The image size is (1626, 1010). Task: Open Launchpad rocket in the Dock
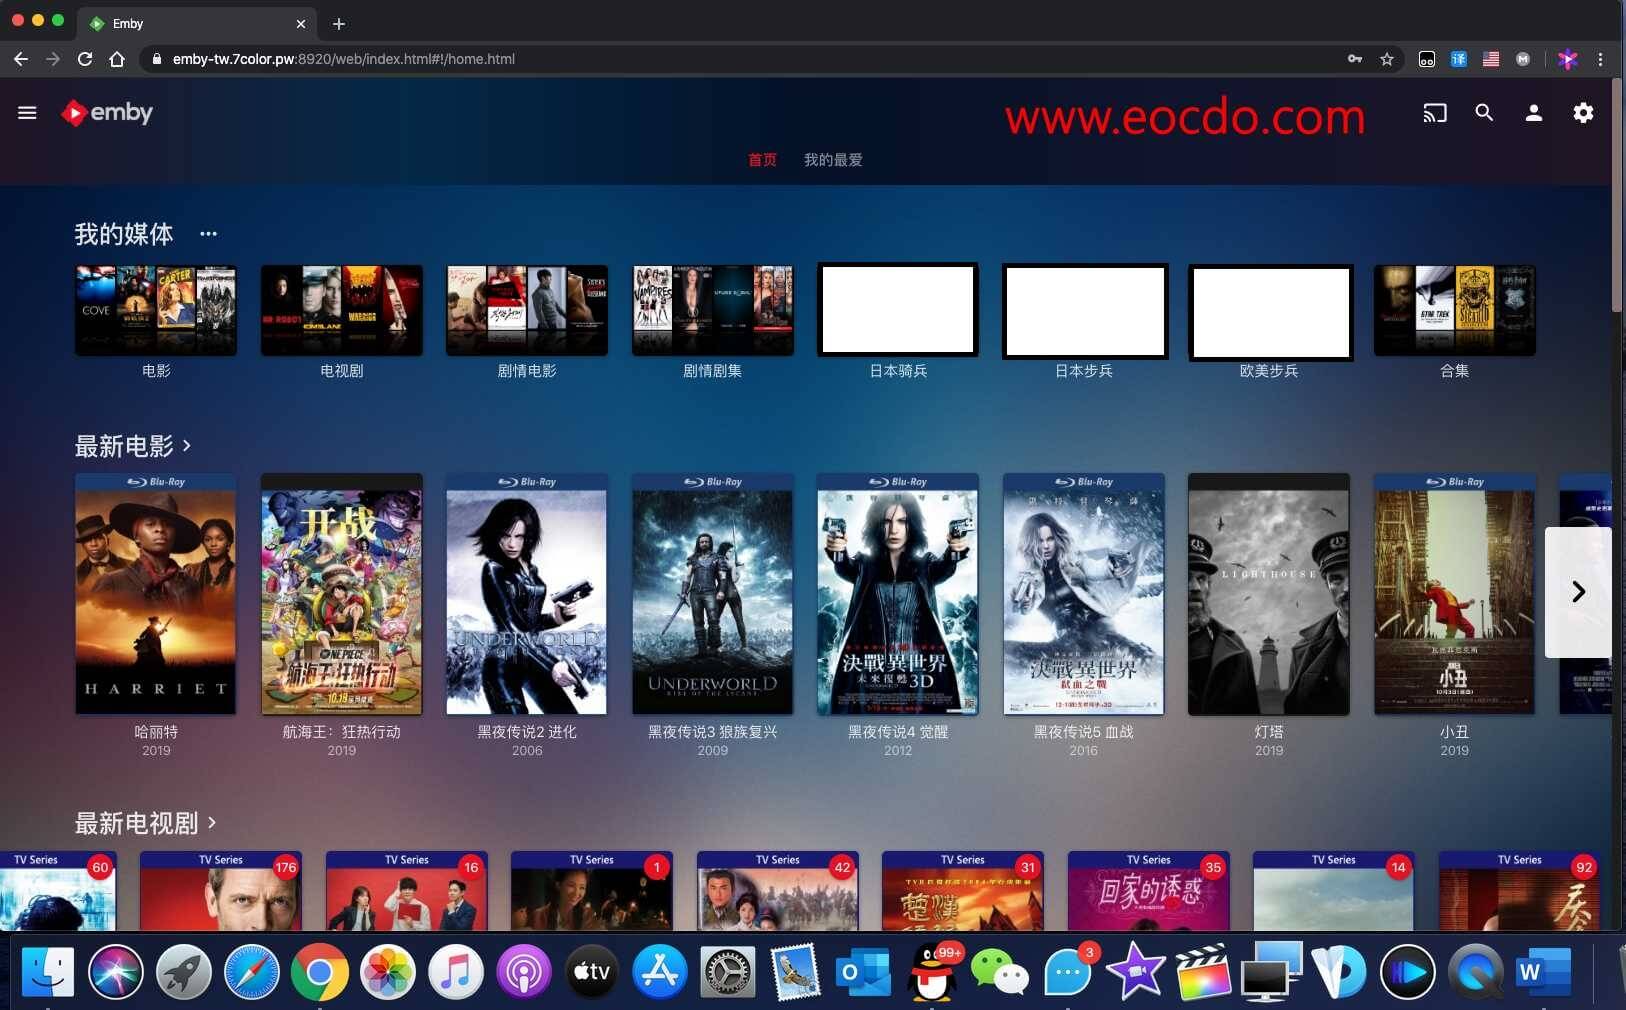pyautogui.click(x=184, y=971)
